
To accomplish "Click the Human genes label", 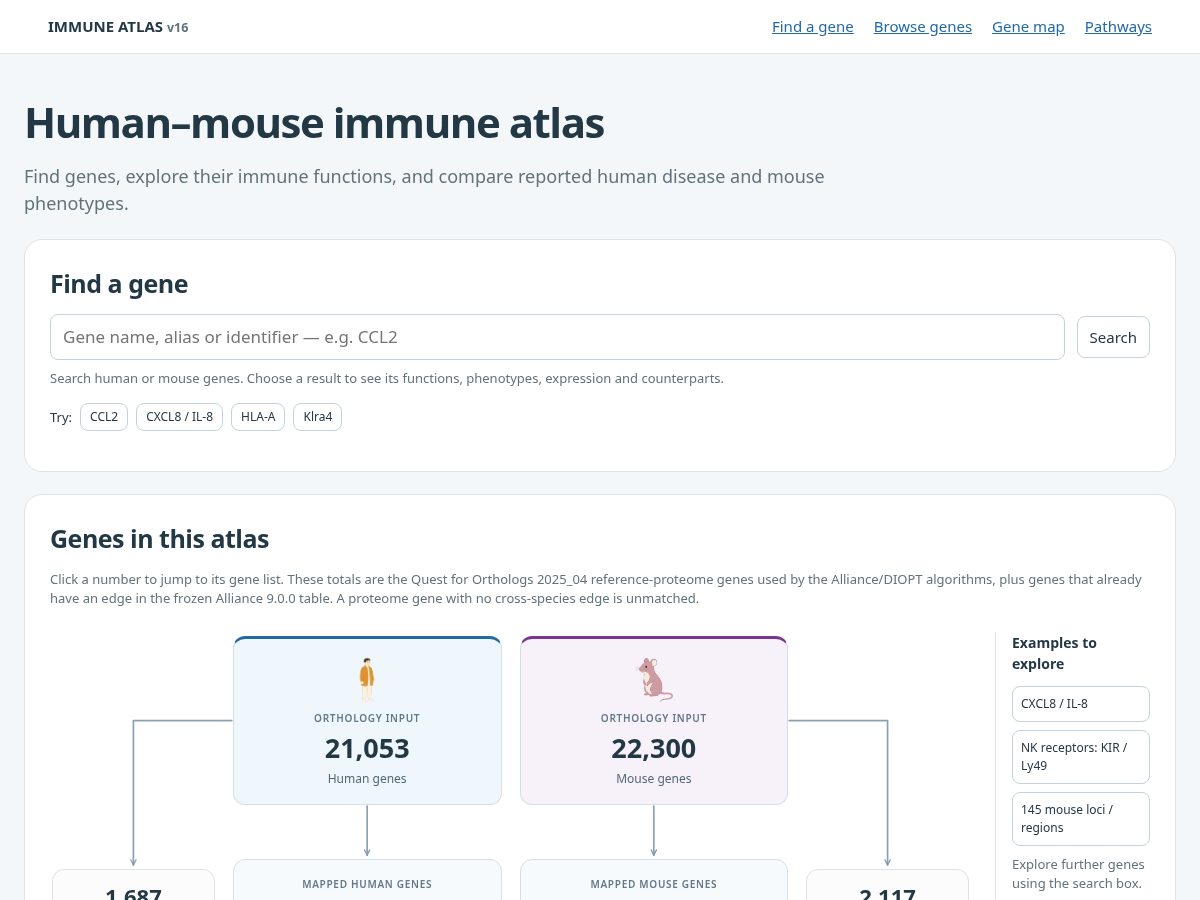I will 367,779.
